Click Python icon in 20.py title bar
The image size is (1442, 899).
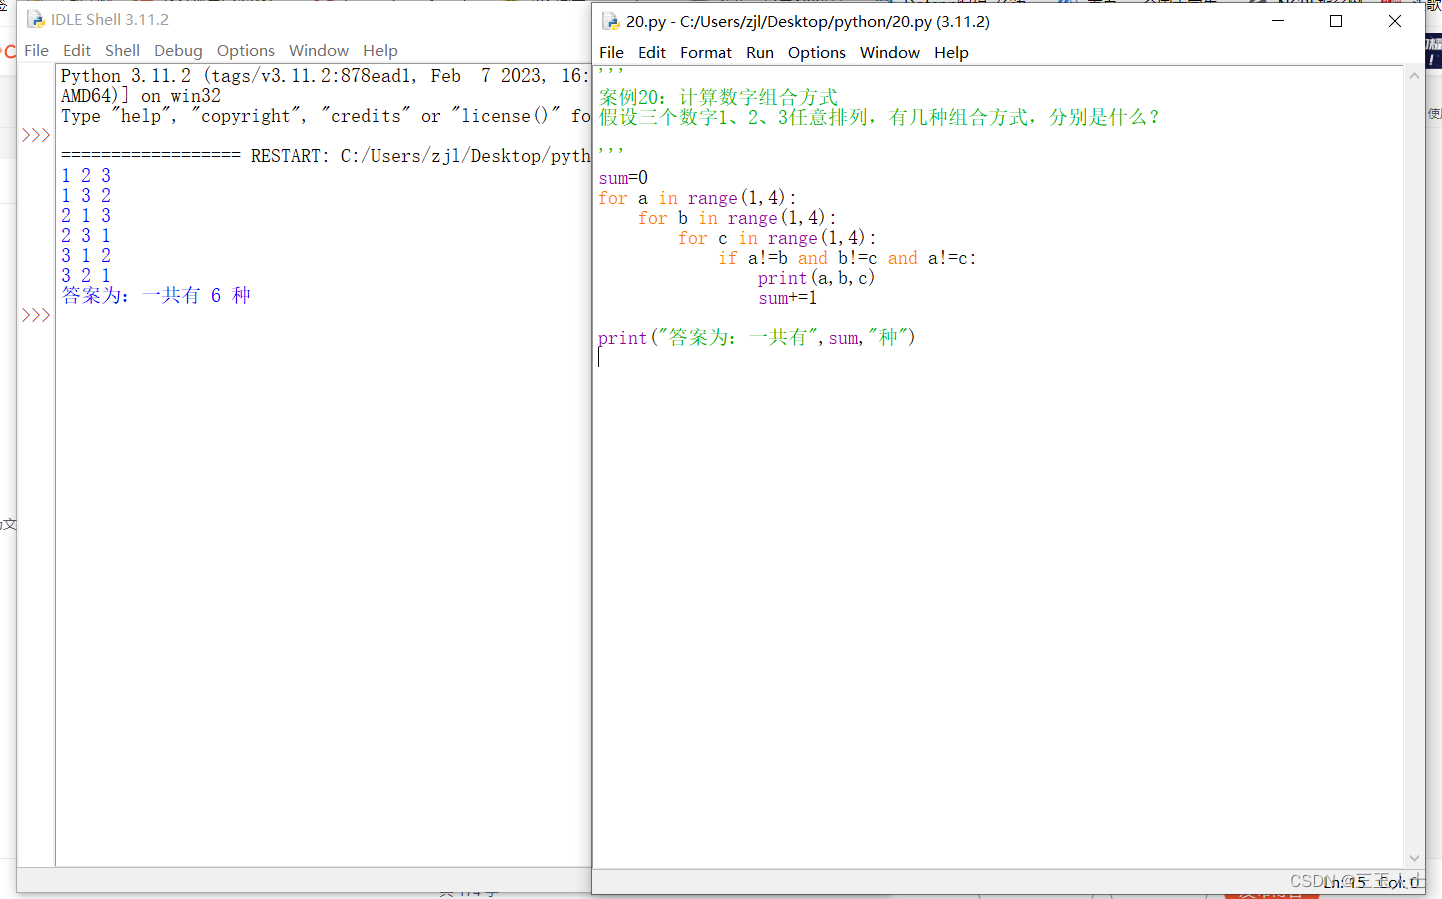[x=610, y=21]
